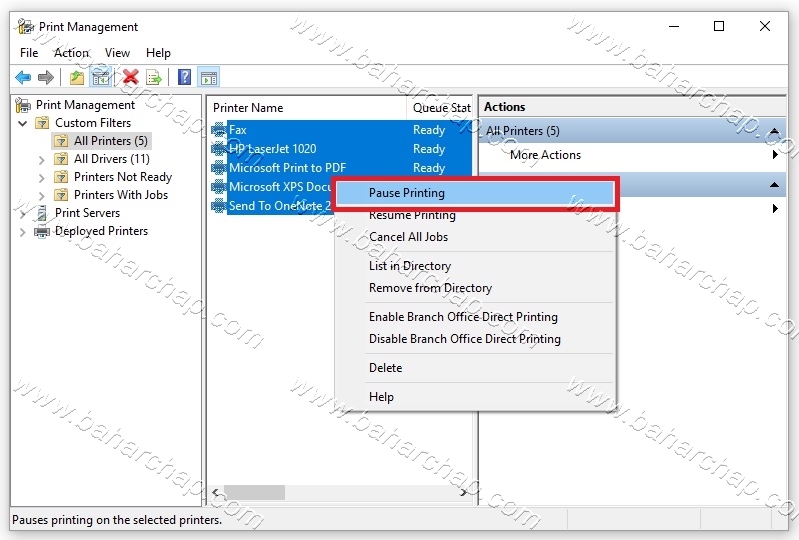Click Delete in the context menu
This screenshot has width=799, height=540.
(475, 368)
